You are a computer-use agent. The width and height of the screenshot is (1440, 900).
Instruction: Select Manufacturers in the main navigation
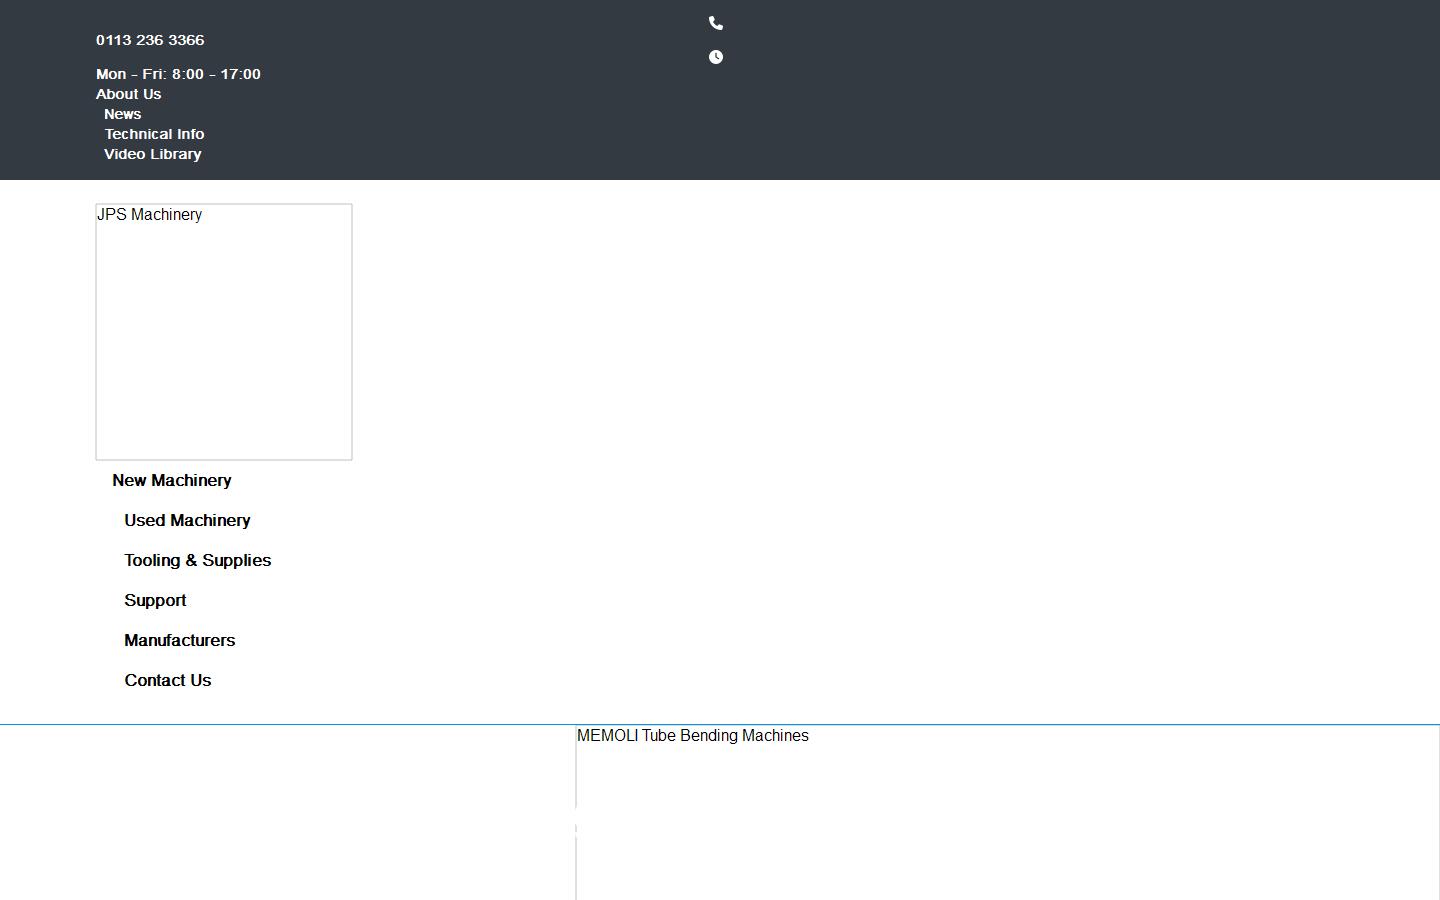click(179, 640)
